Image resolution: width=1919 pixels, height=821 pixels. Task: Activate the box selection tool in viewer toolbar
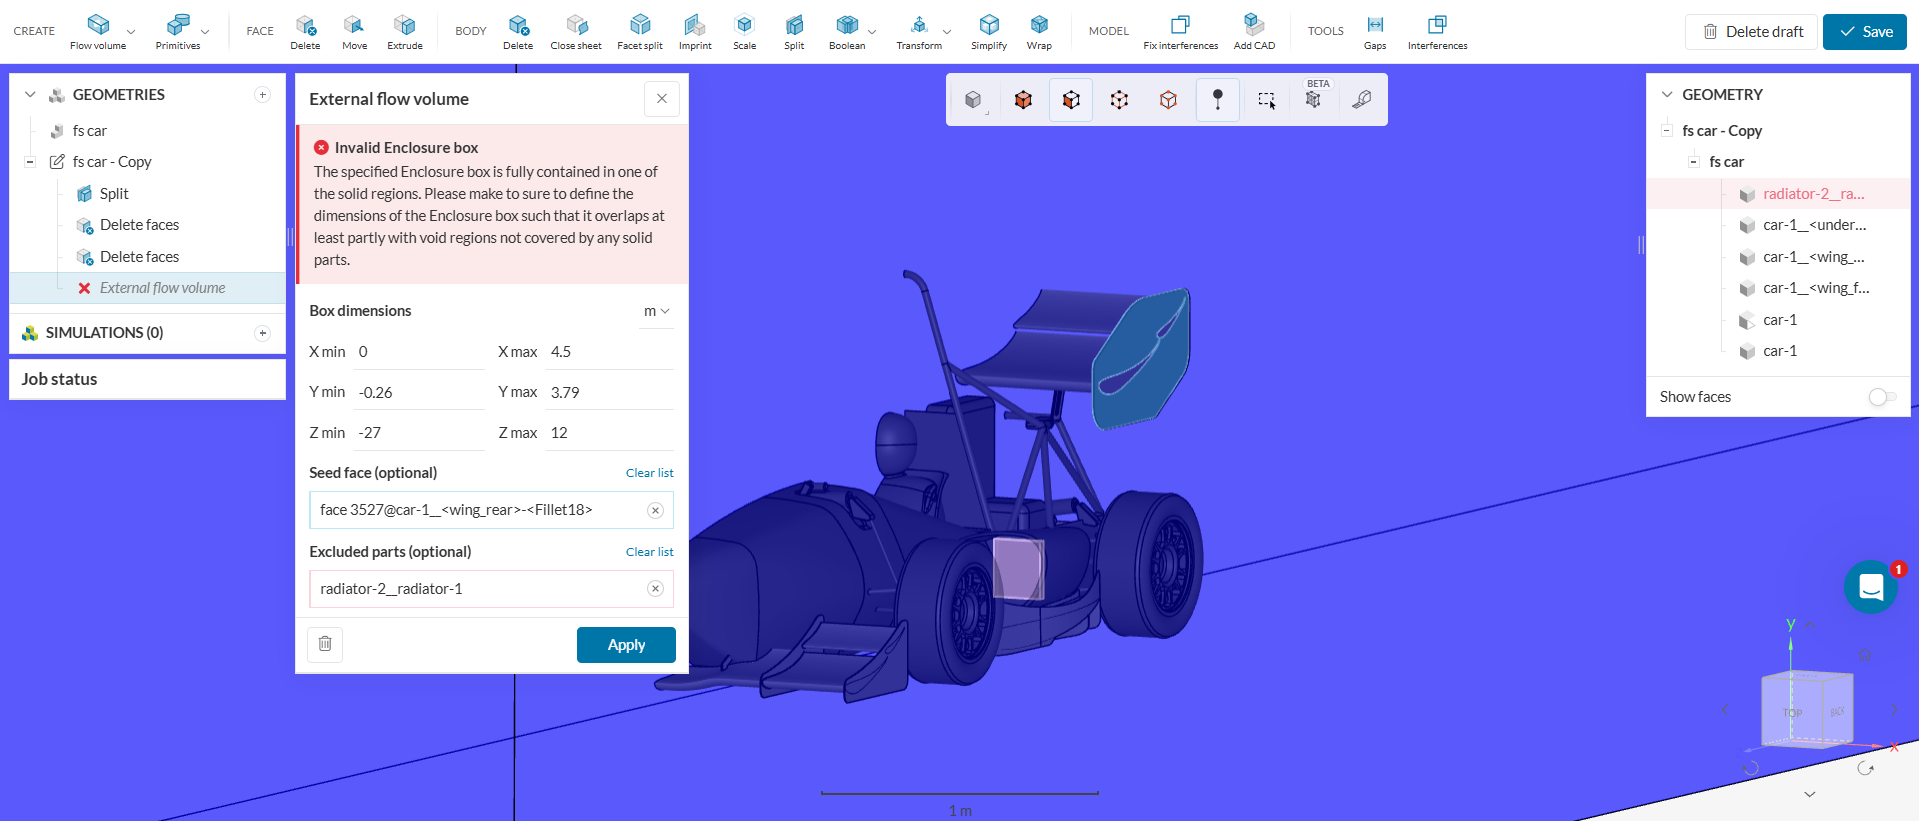[1266, 100]
